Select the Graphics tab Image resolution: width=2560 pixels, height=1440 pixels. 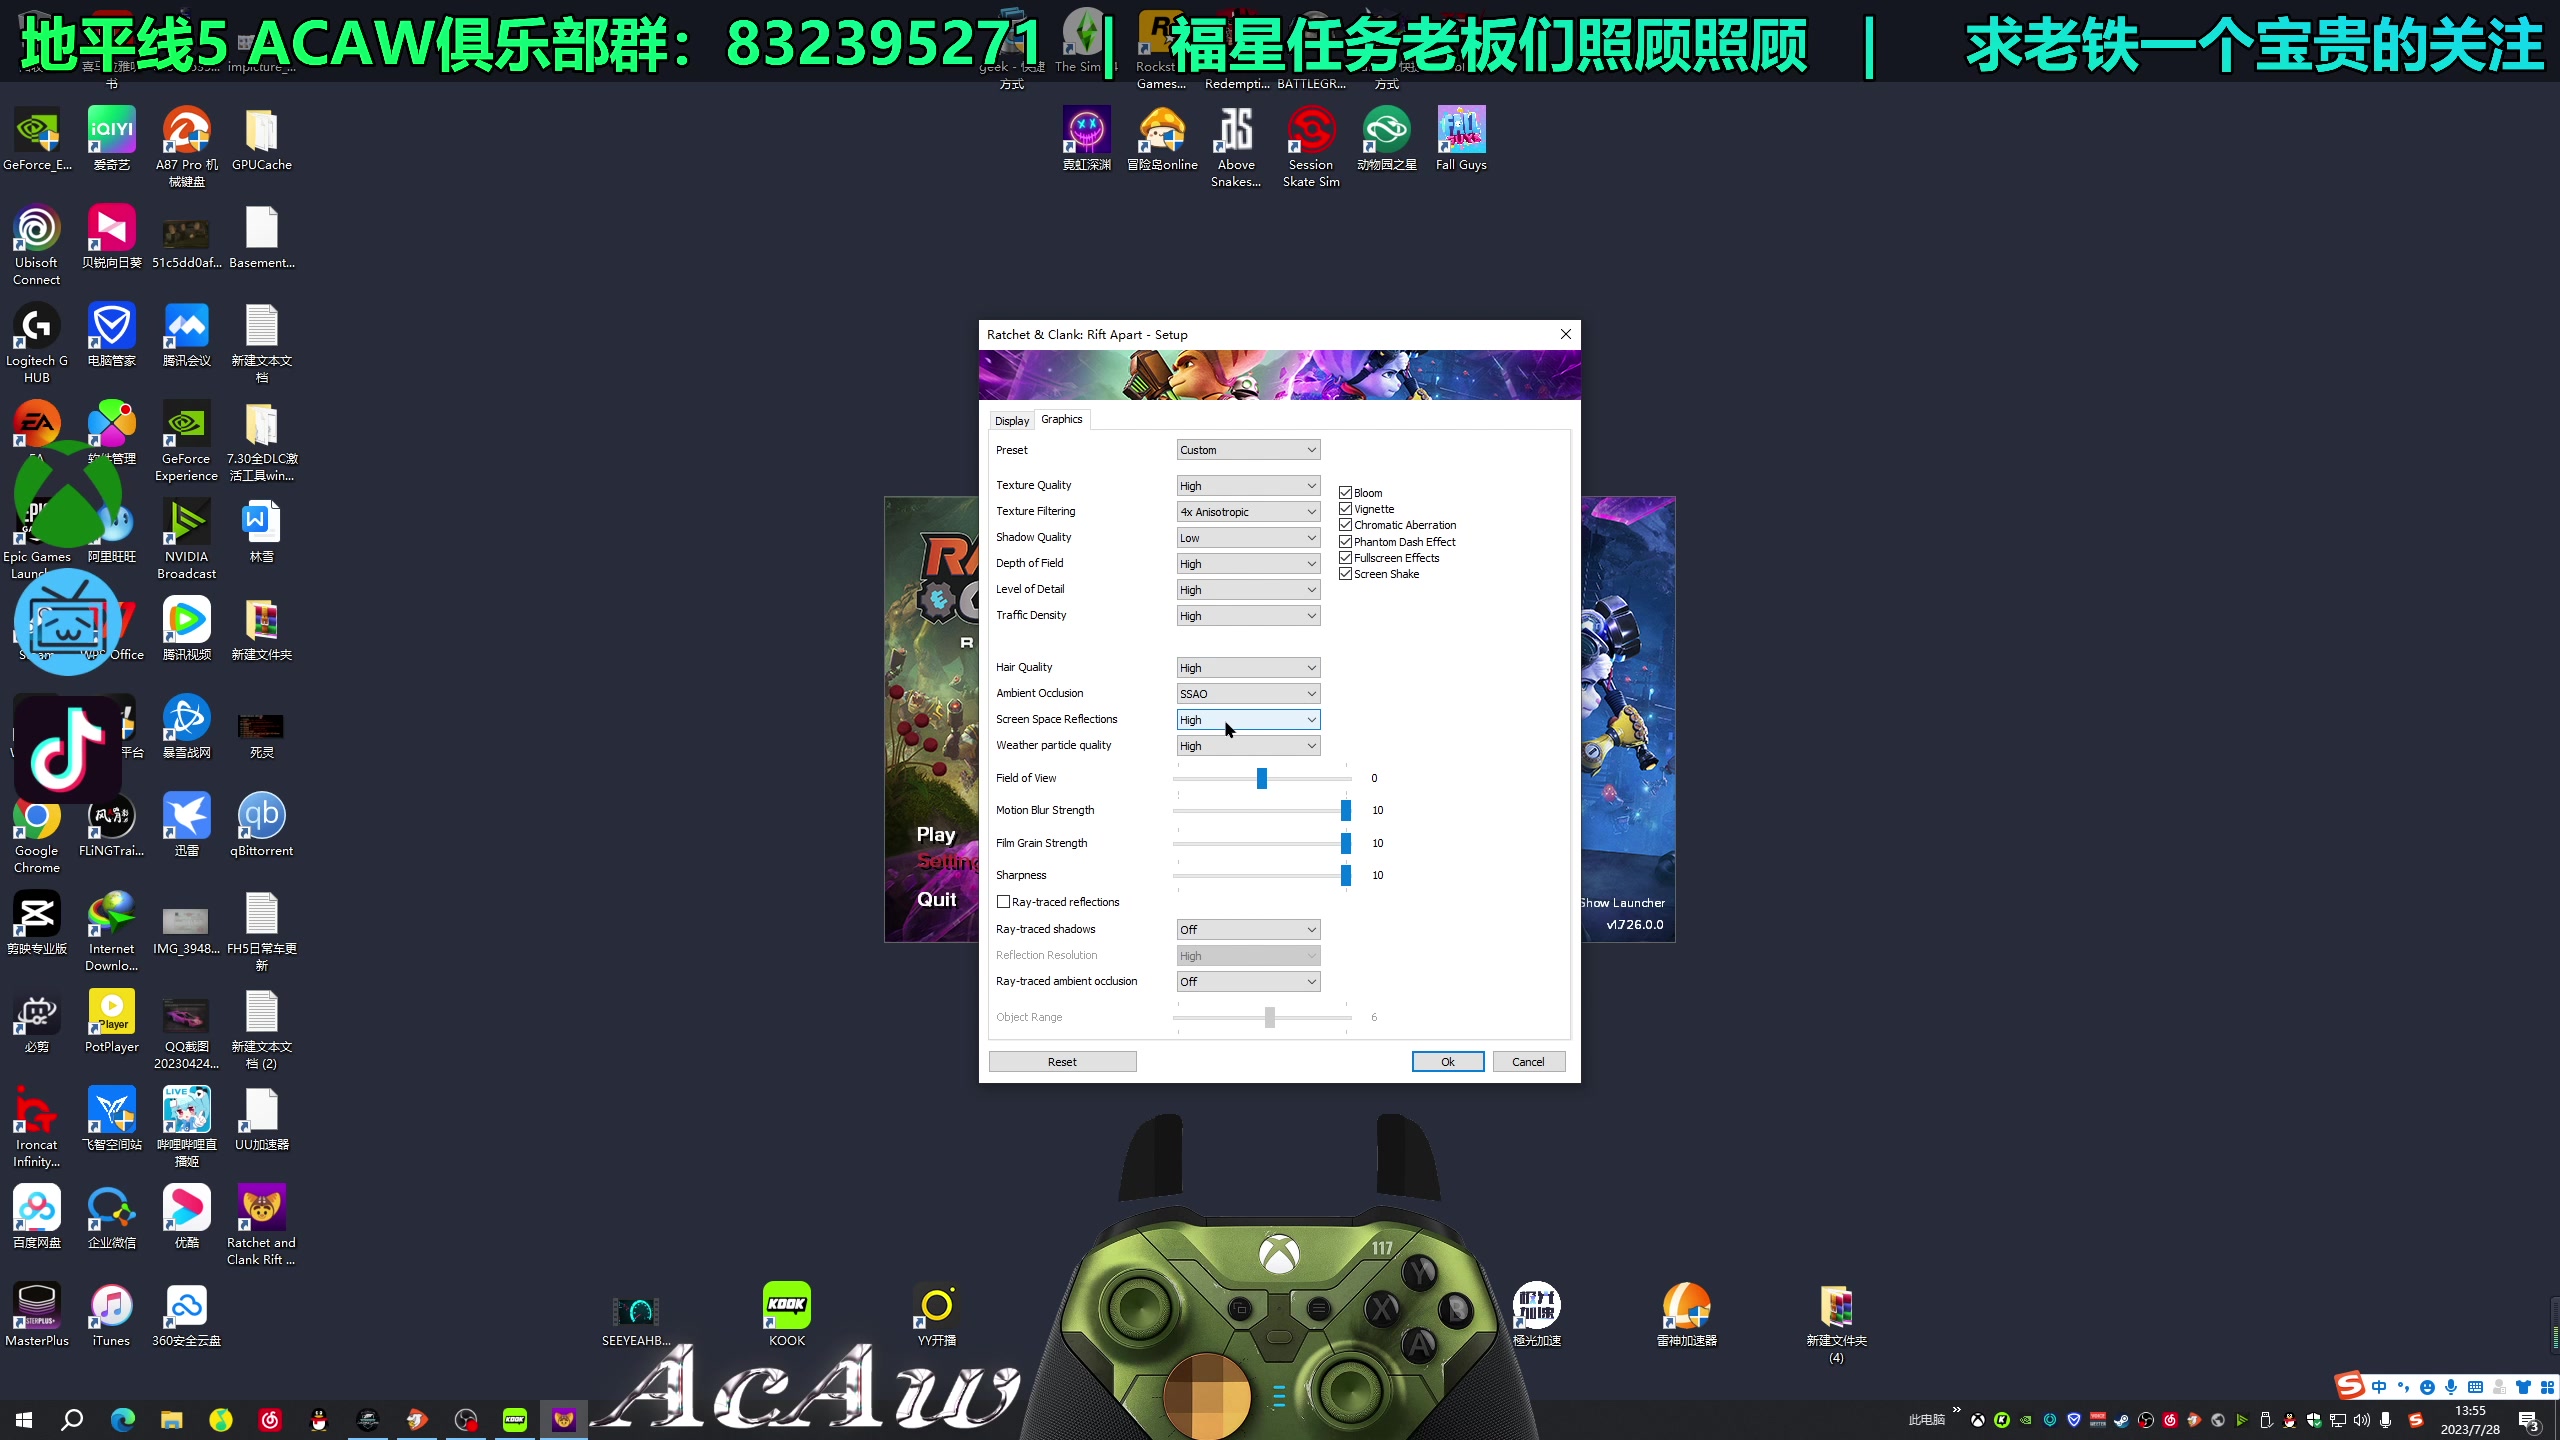pyautogui.click(x=1061, y=419)
